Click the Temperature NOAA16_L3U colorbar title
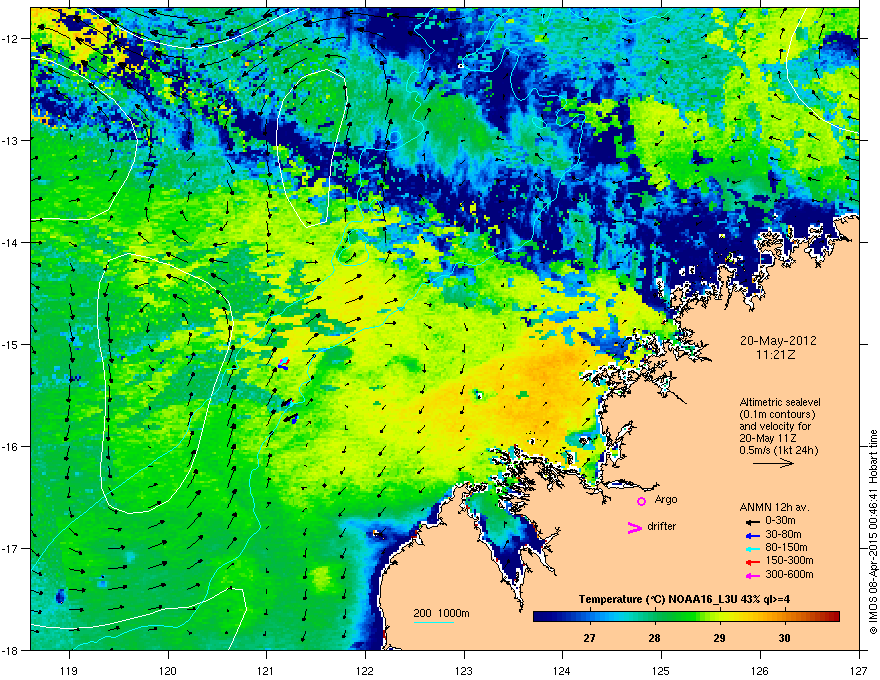Viewport: 880px width, 680px height. point(684,600)
